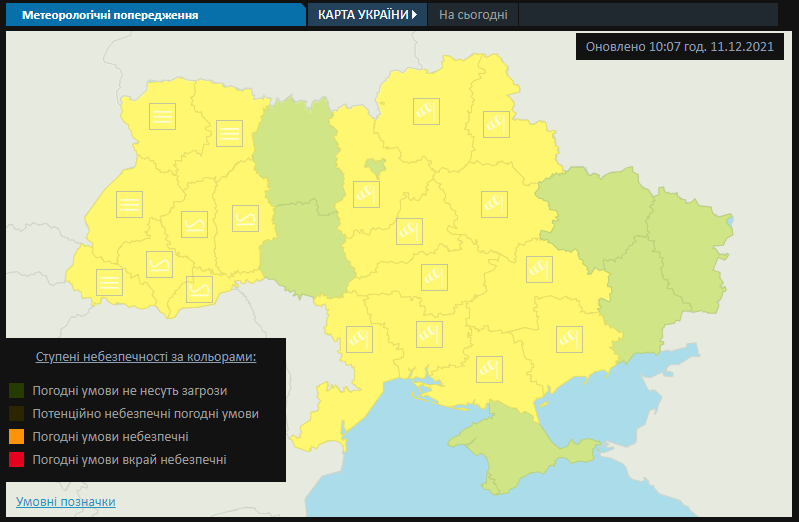Click the Ступені небезпечності за кольорами heading link

point(146,356)
